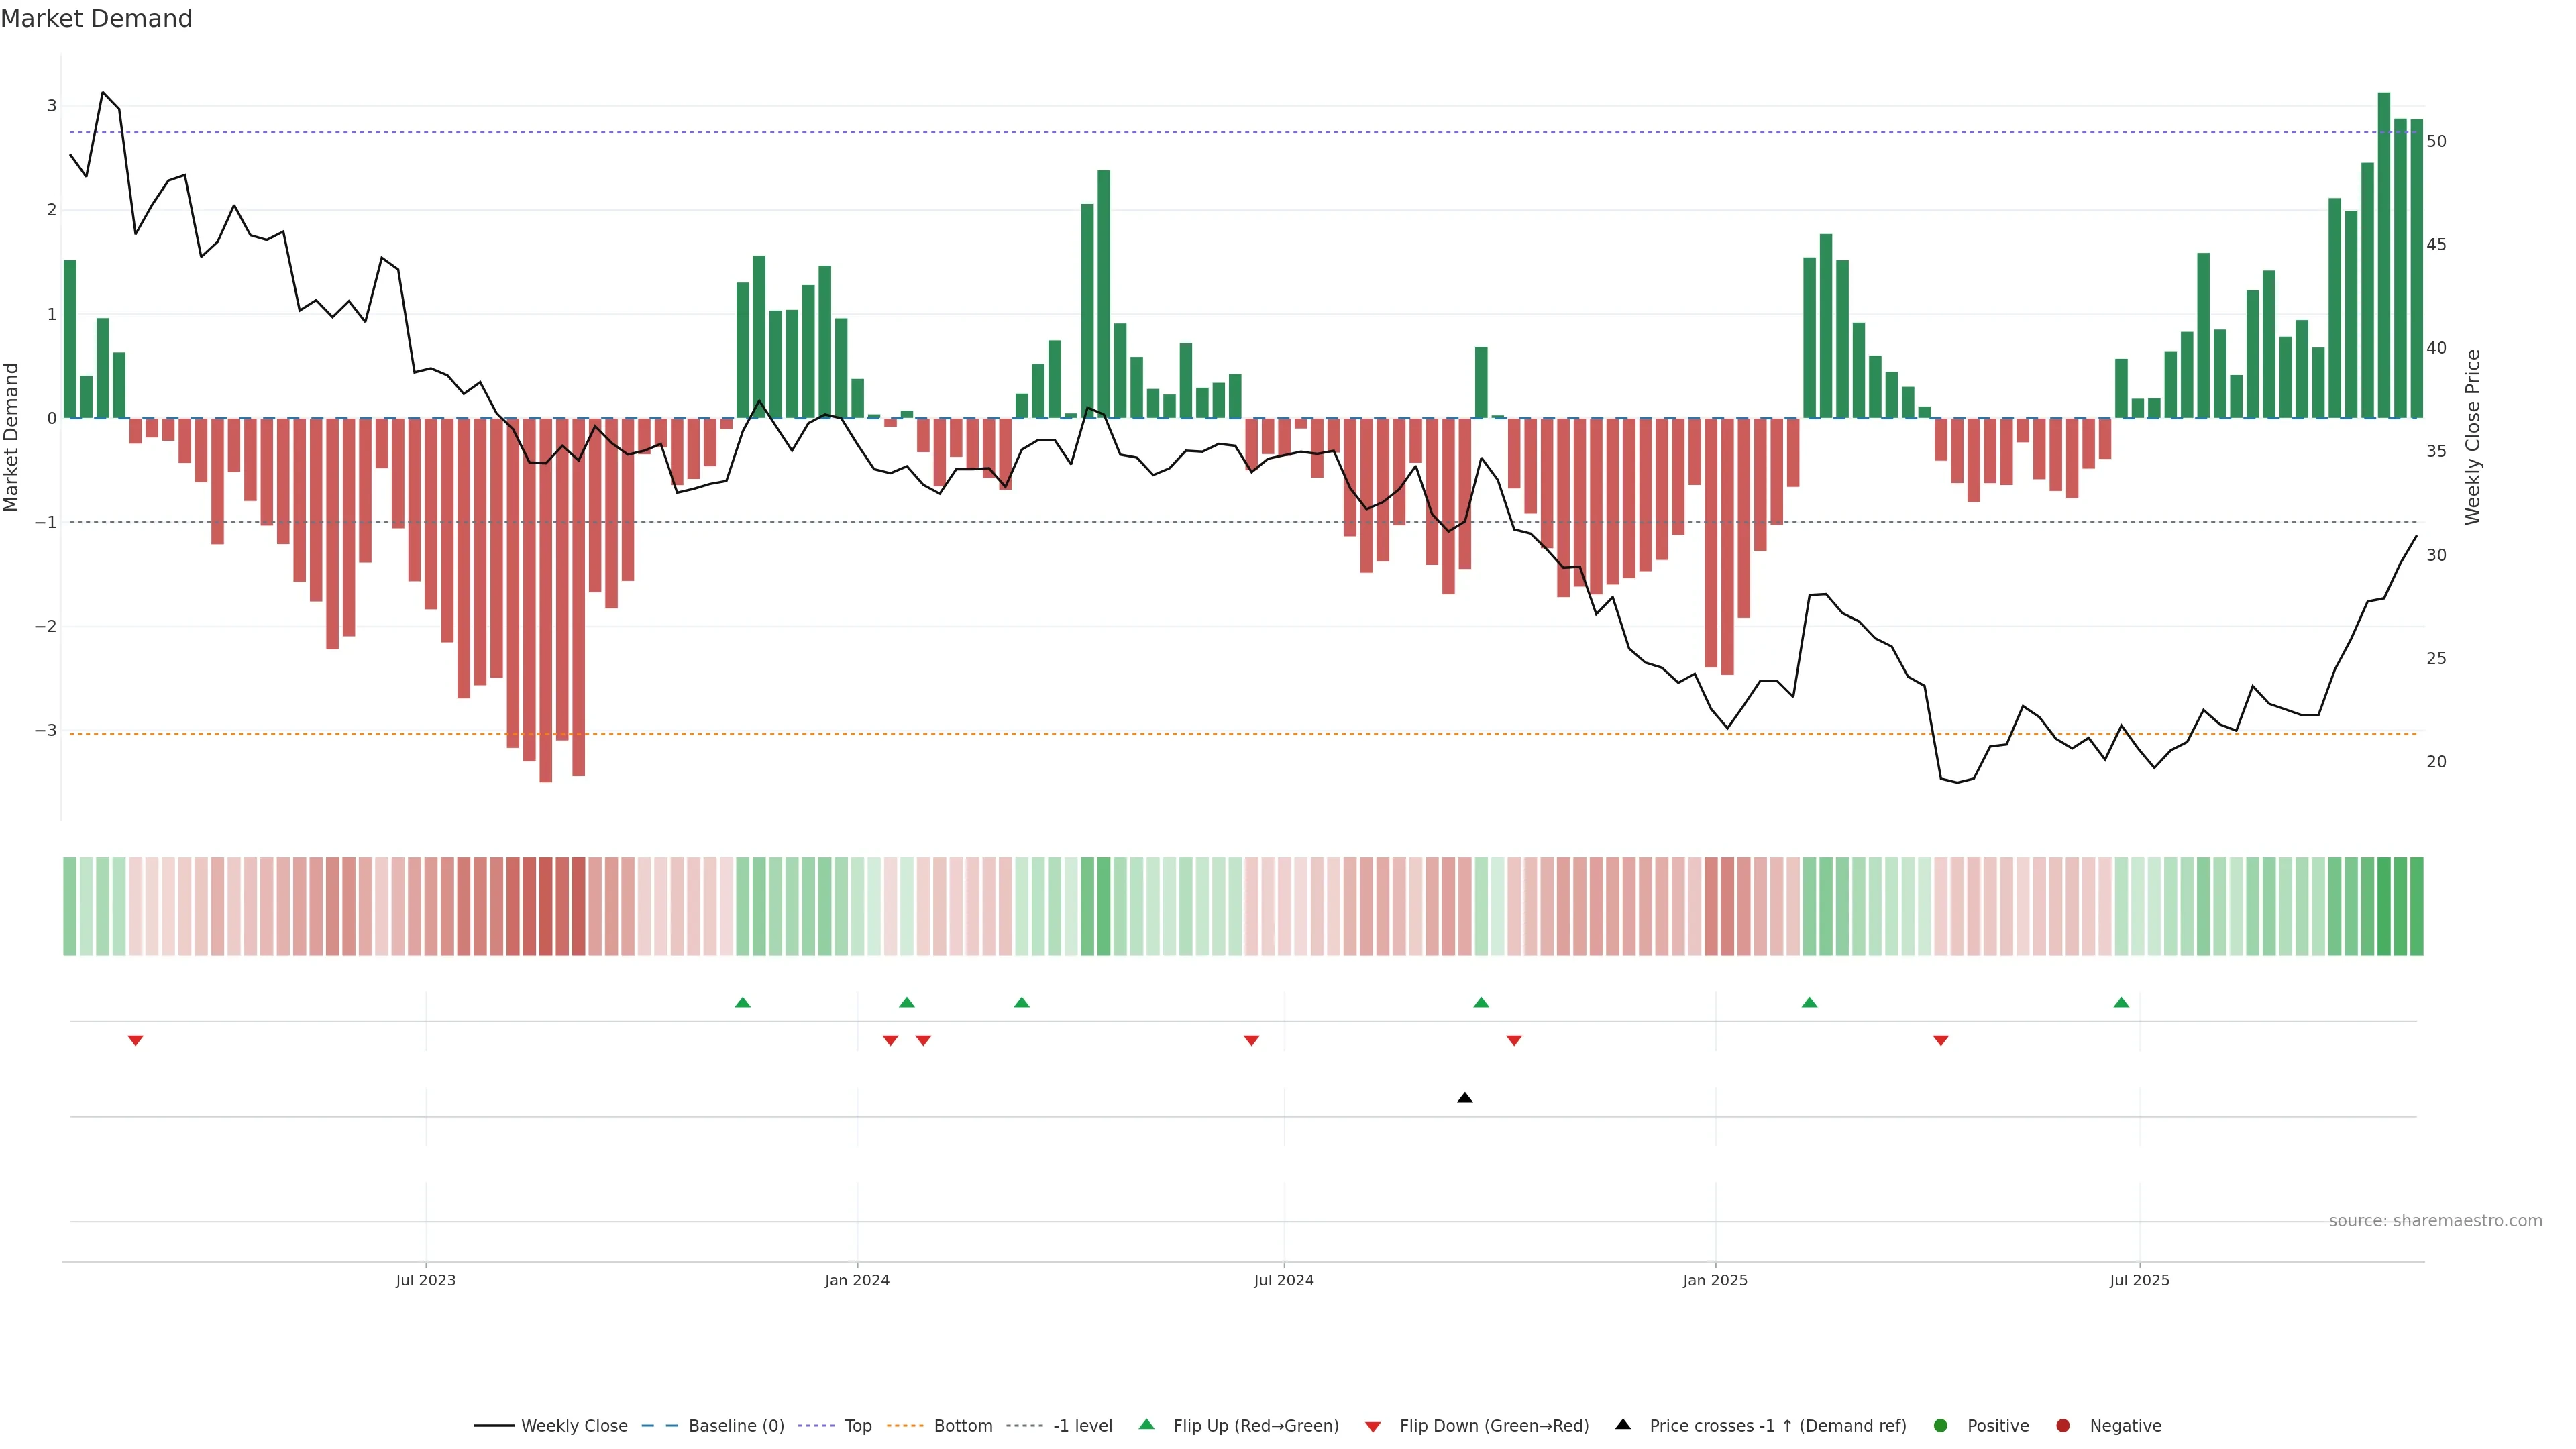This screenshot has height=1449, width=2576.
Task: Click the Negative red circle in legend
Action: (x=2063, y=1426)
